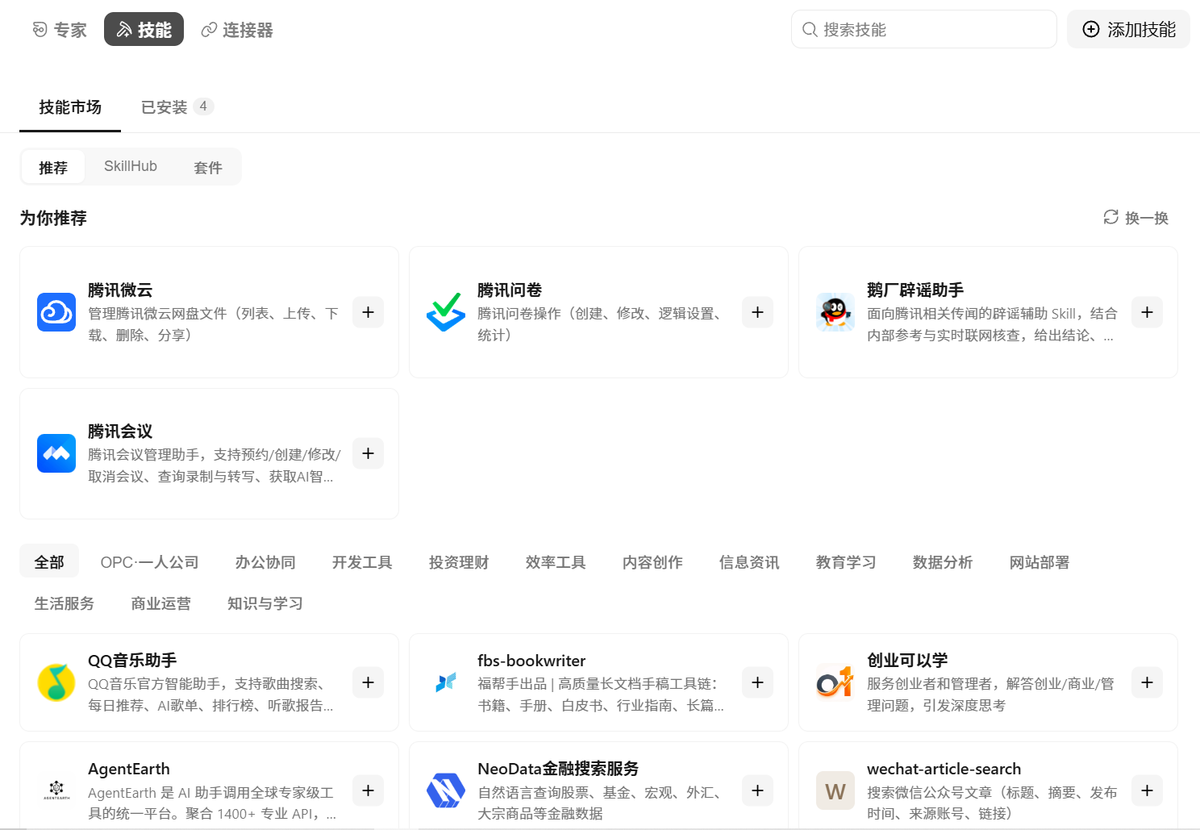Add the 鹅厂辟谣助手 skill with its plus button
1200x830 pixels.
pos(1147,312)
